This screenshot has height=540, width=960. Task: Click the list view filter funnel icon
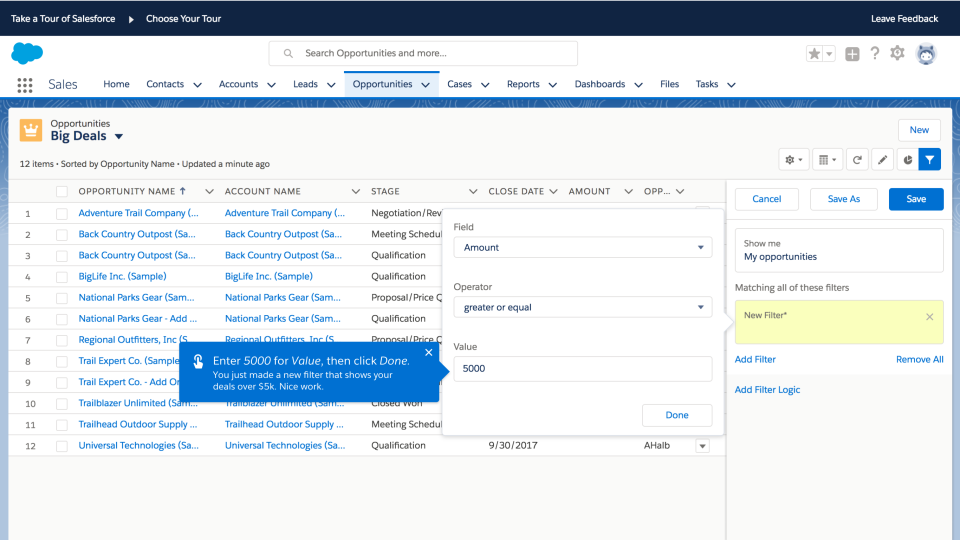929,160
